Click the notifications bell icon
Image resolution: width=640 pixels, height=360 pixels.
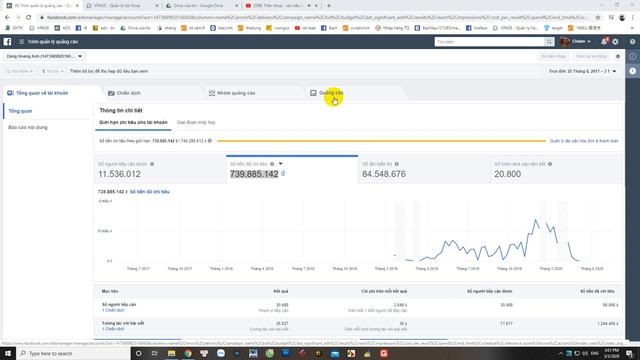(604, 42)
